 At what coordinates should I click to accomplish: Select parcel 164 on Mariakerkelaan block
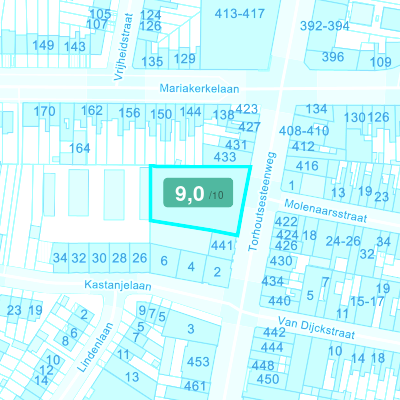tap(80, 148)
